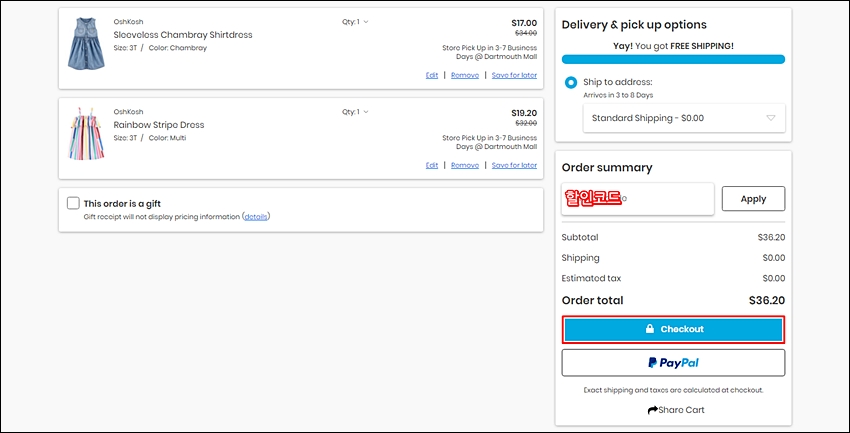Click the $19.20 sale price
The width and height of the screenshot is (850, 433).
click(x=524, y=113)
